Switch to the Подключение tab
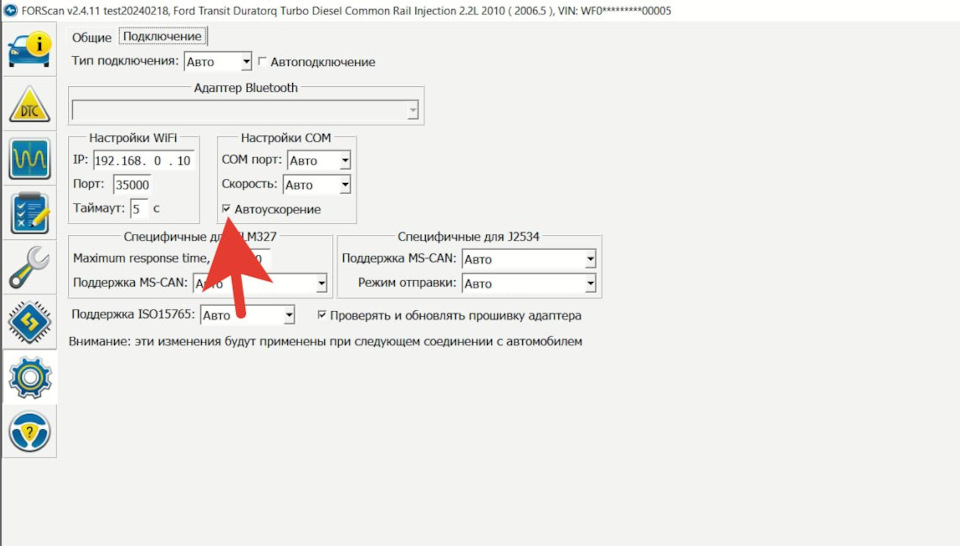The height and width of the screenshot is (546, 960). pos(162,36)
